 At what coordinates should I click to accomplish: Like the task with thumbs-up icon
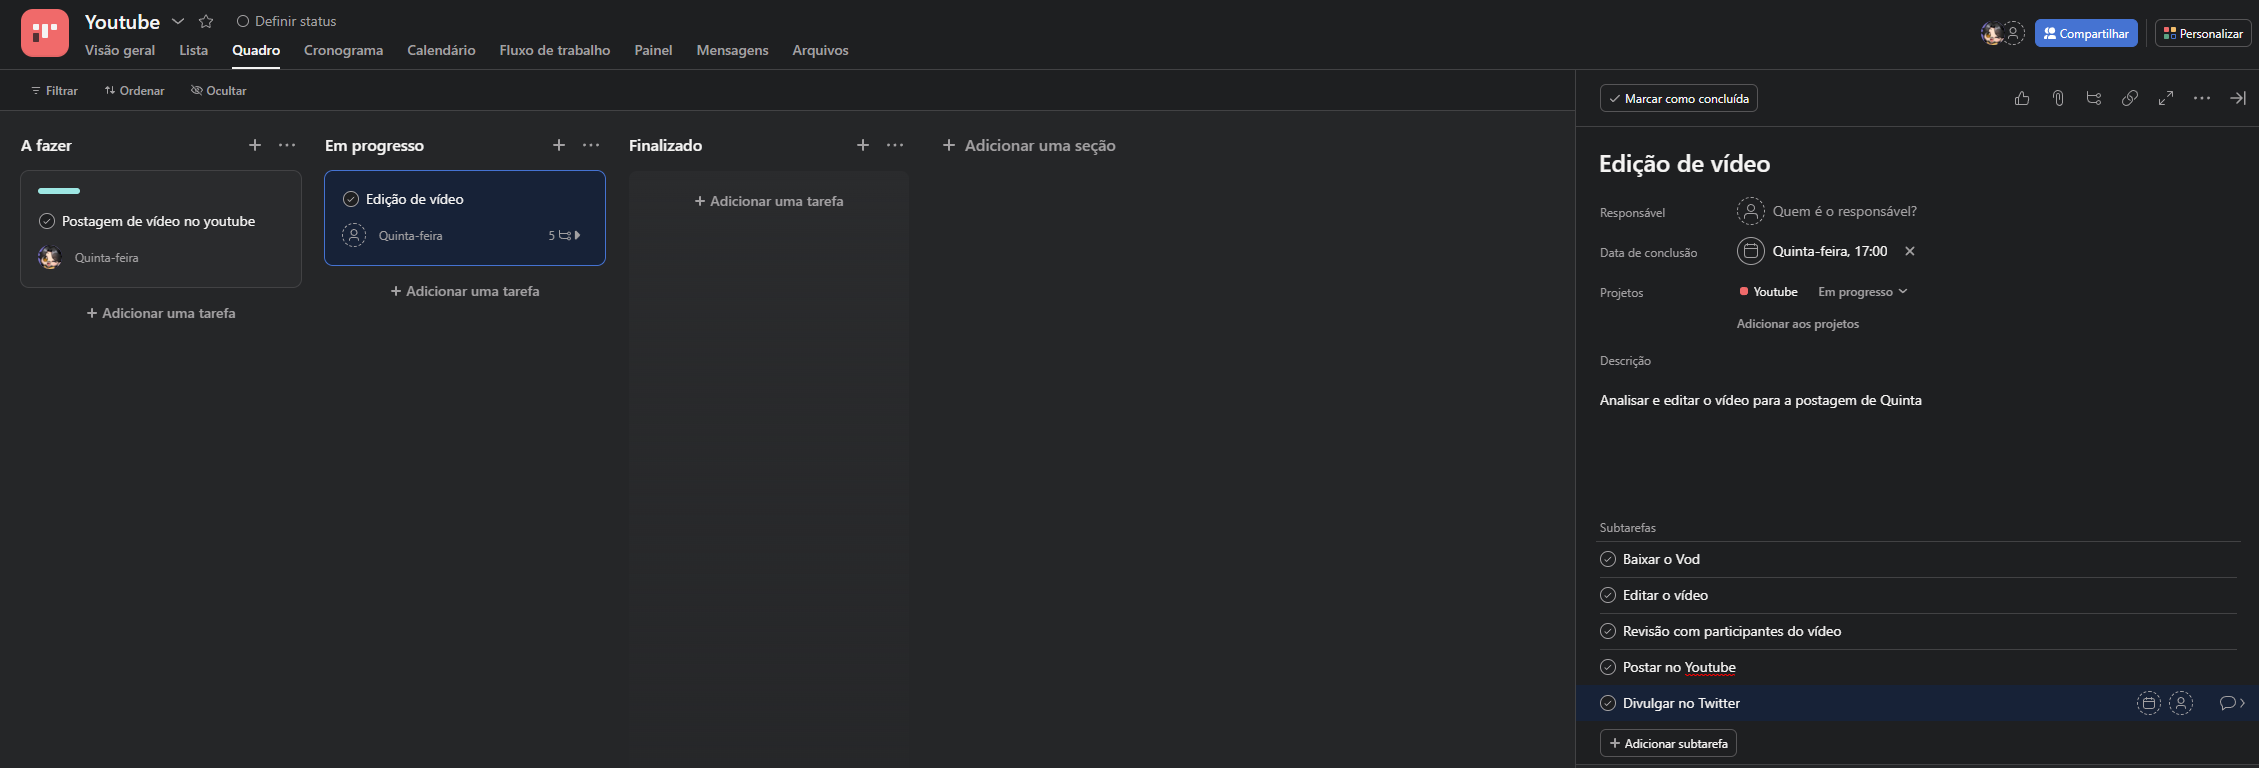coord(2022,98)
